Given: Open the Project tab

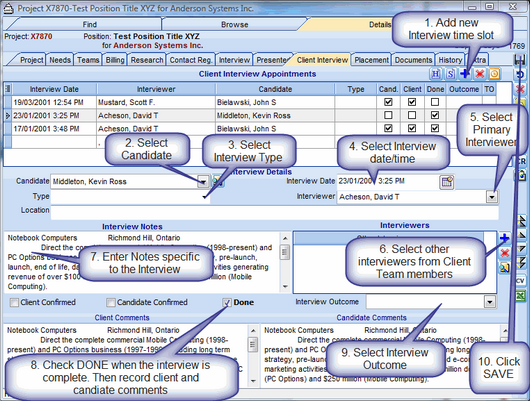Looking at the screenshot, I should pos(31,60).
